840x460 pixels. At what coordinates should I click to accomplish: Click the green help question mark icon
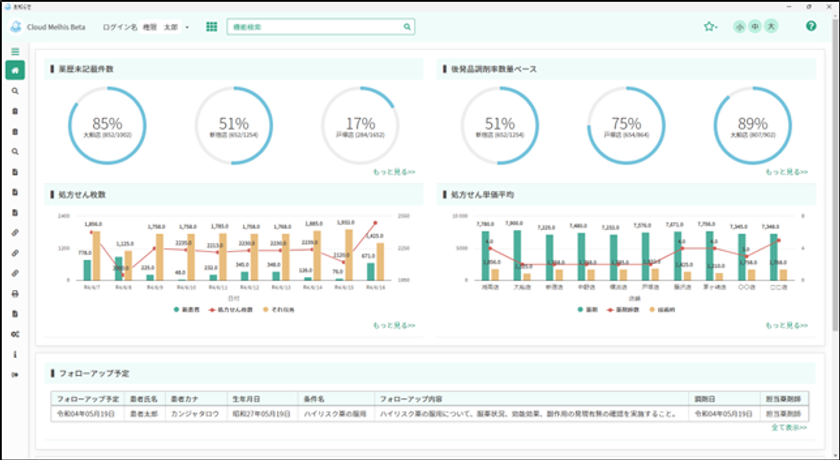click(x=811, y=26)
